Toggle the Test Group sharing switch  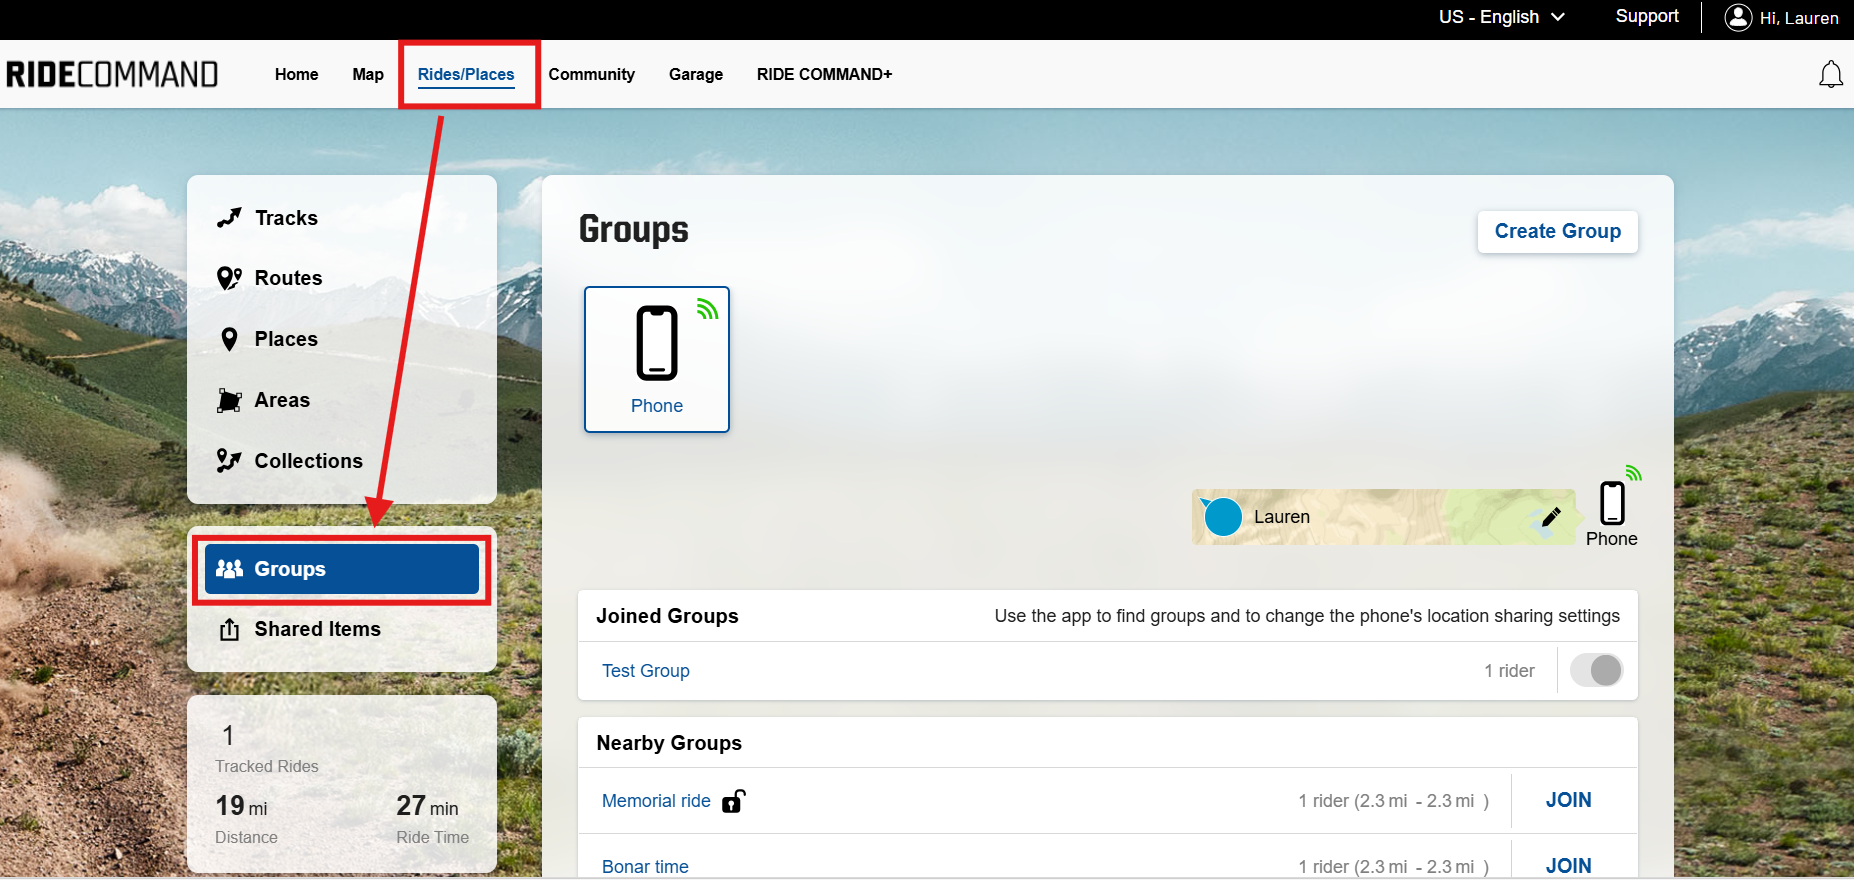click(x=1596, y=670)
